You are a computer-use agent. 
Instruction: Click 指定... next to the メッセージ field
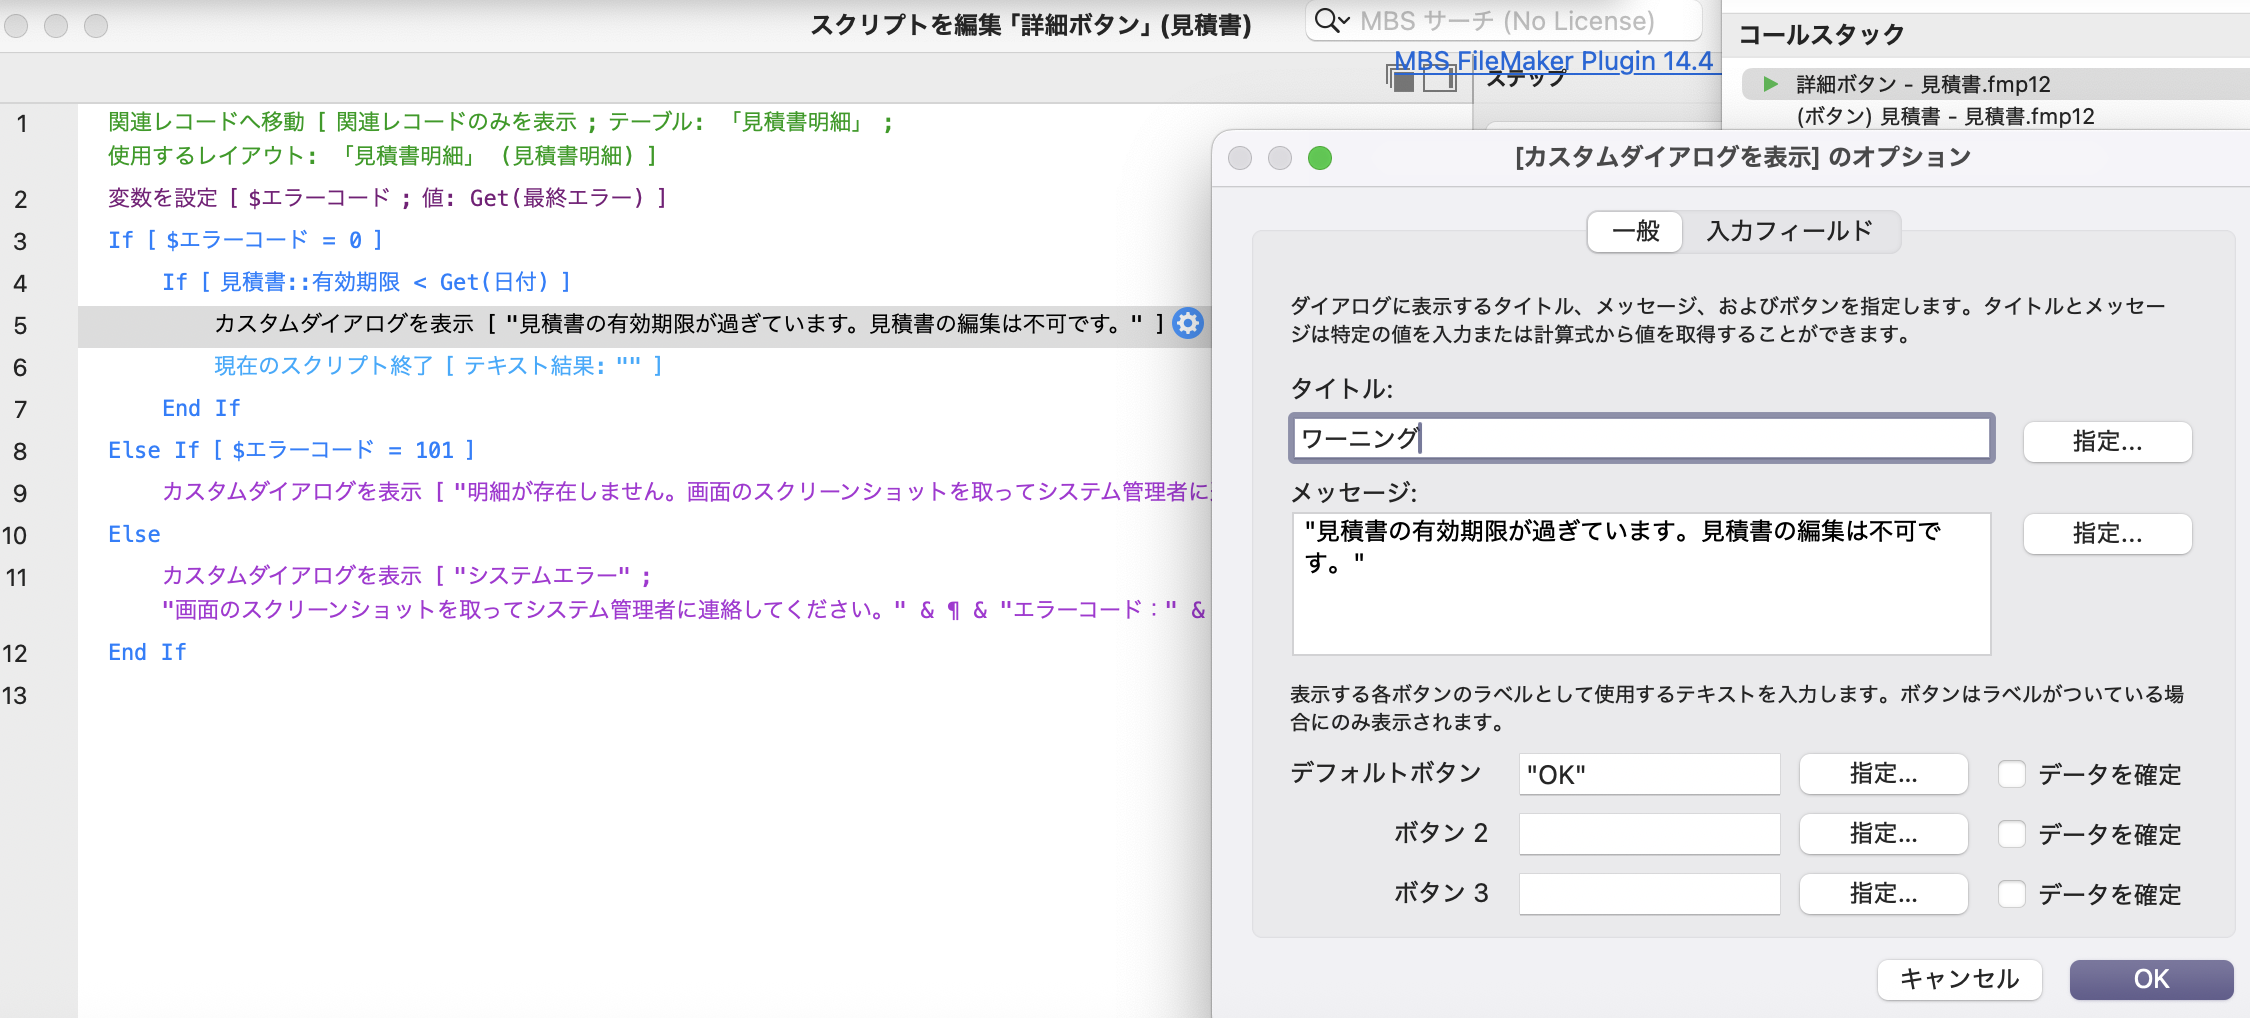pyautogui.click(x=2107, y=534)
